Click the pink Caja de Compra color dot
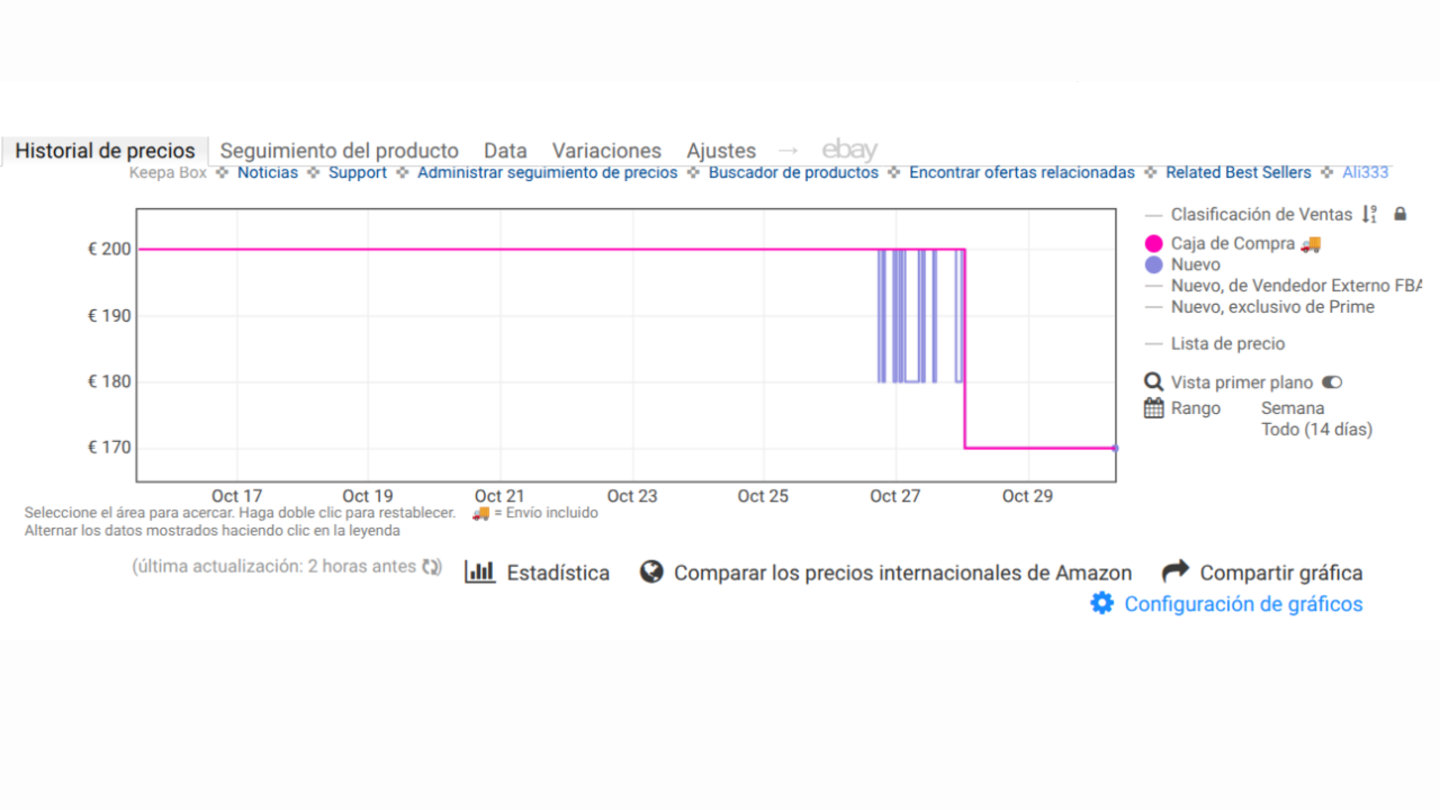 point(1154,244)
